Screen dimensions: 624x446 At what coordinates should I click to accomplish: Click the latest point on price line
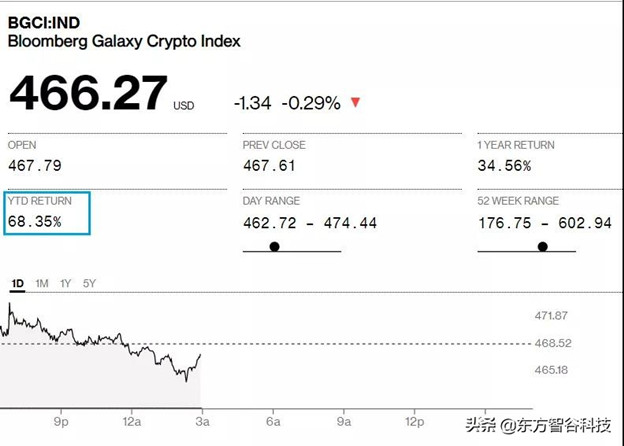coord(200,354)
